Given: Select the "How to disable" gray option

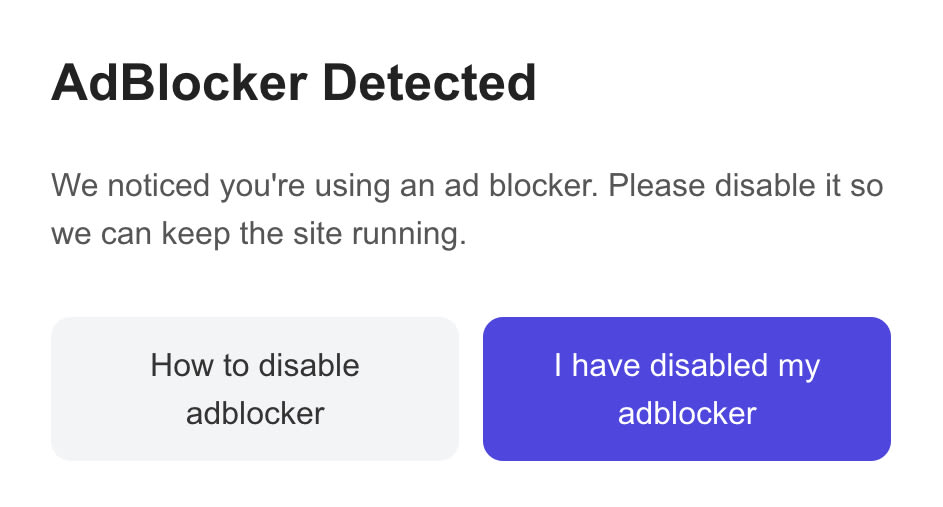Looking at the screenshot, I should pyautogui.click(x=255, y=389).
